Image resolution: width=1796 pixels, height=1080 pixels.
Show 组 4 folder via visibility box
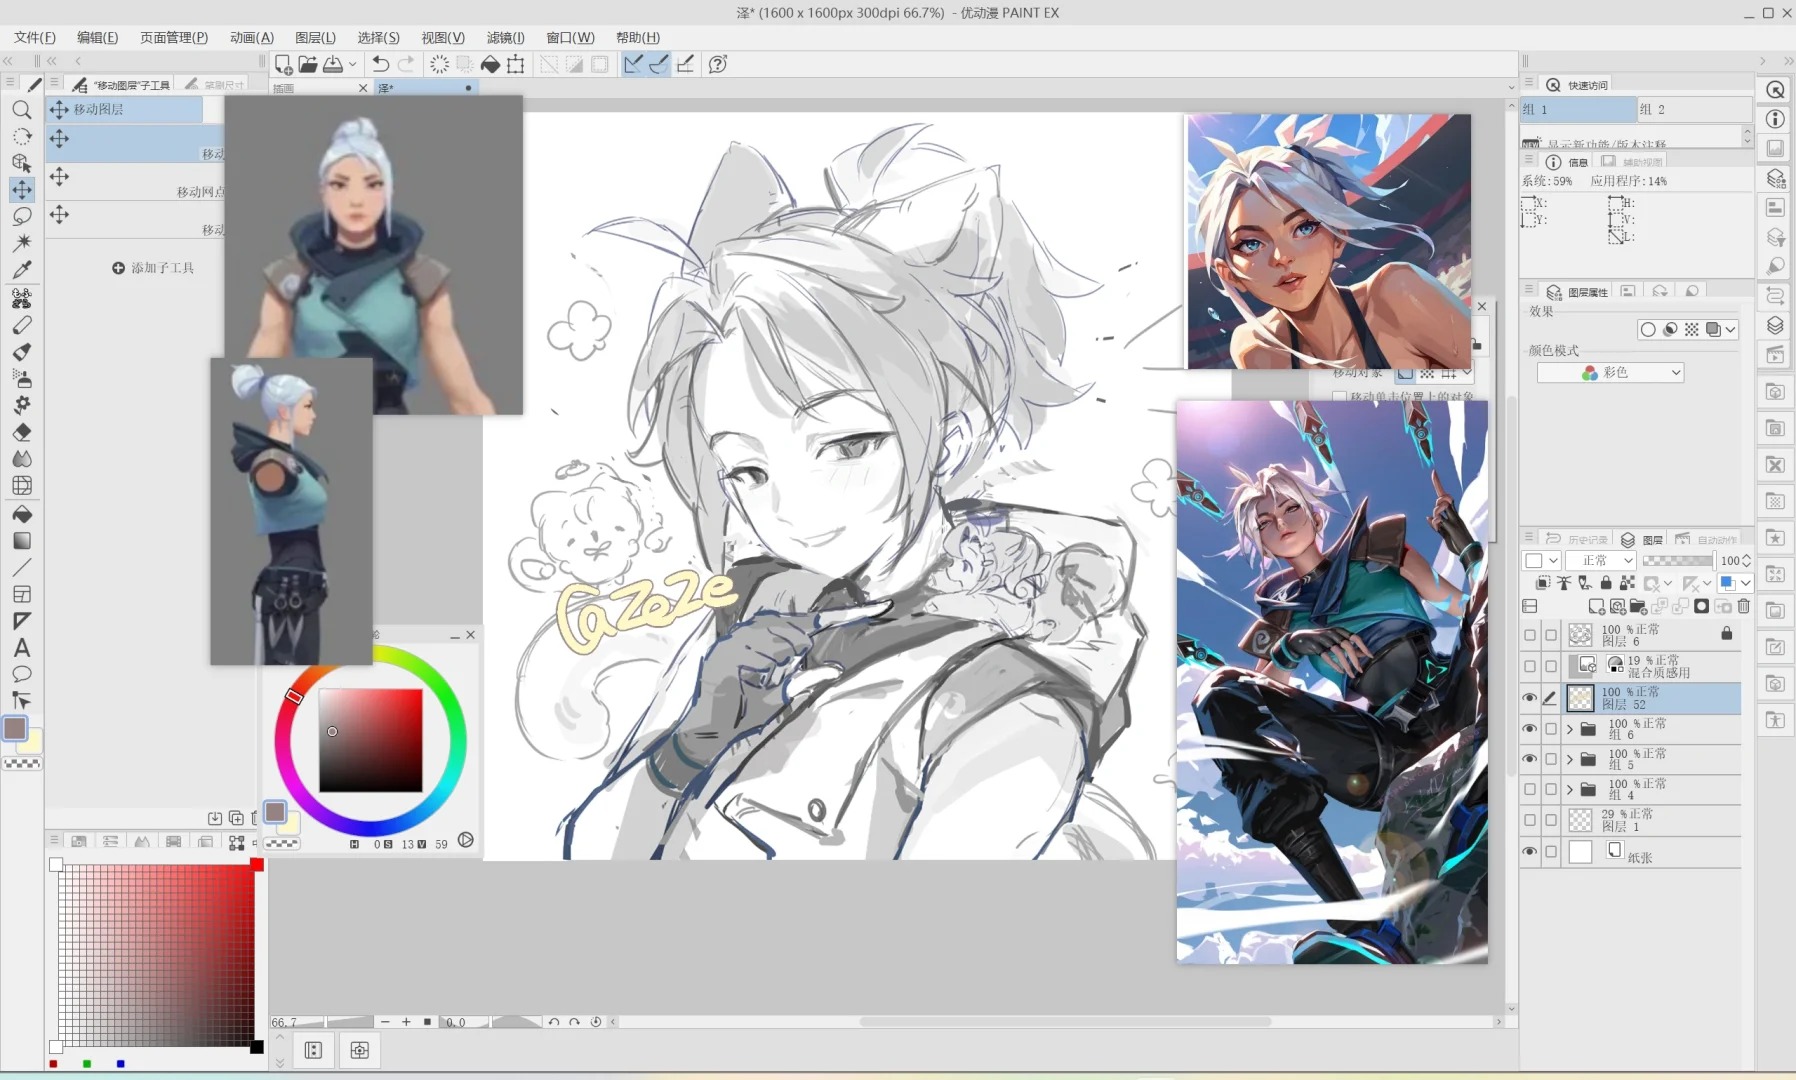click(x=1530, y=790)
